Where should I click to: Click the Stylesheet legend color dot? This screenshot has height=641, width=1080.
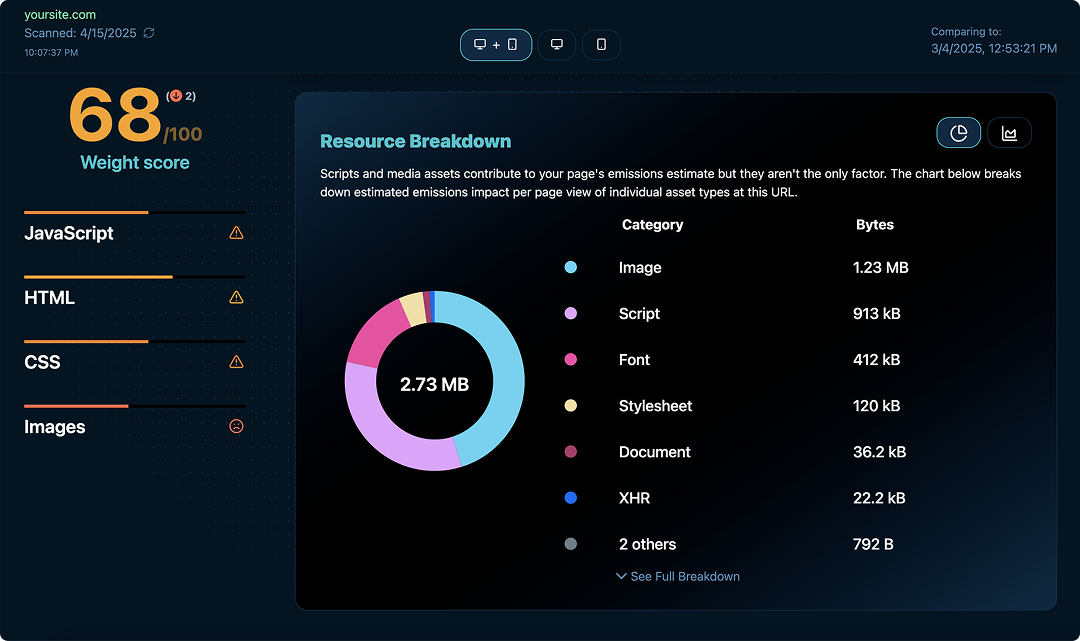pos(570,406)
